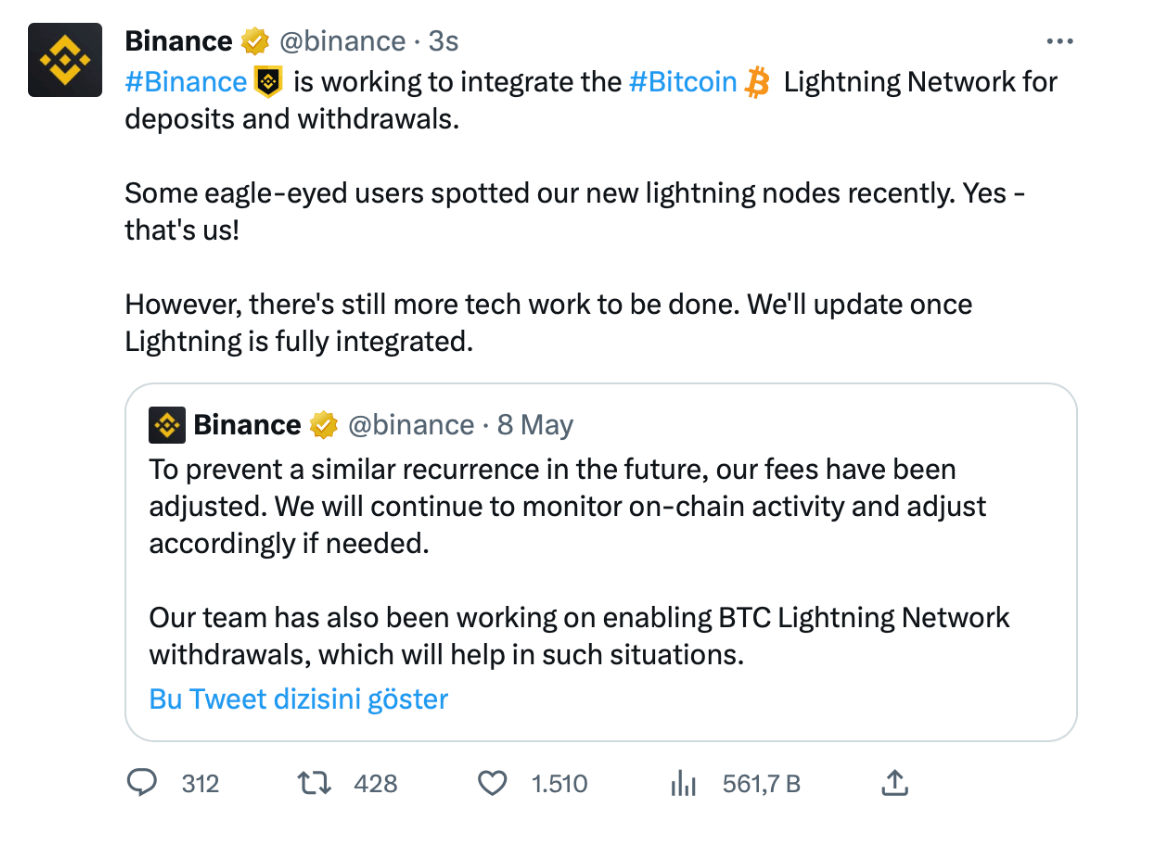
Task: Open the @binance handle in header
Action: pos(342,41)
